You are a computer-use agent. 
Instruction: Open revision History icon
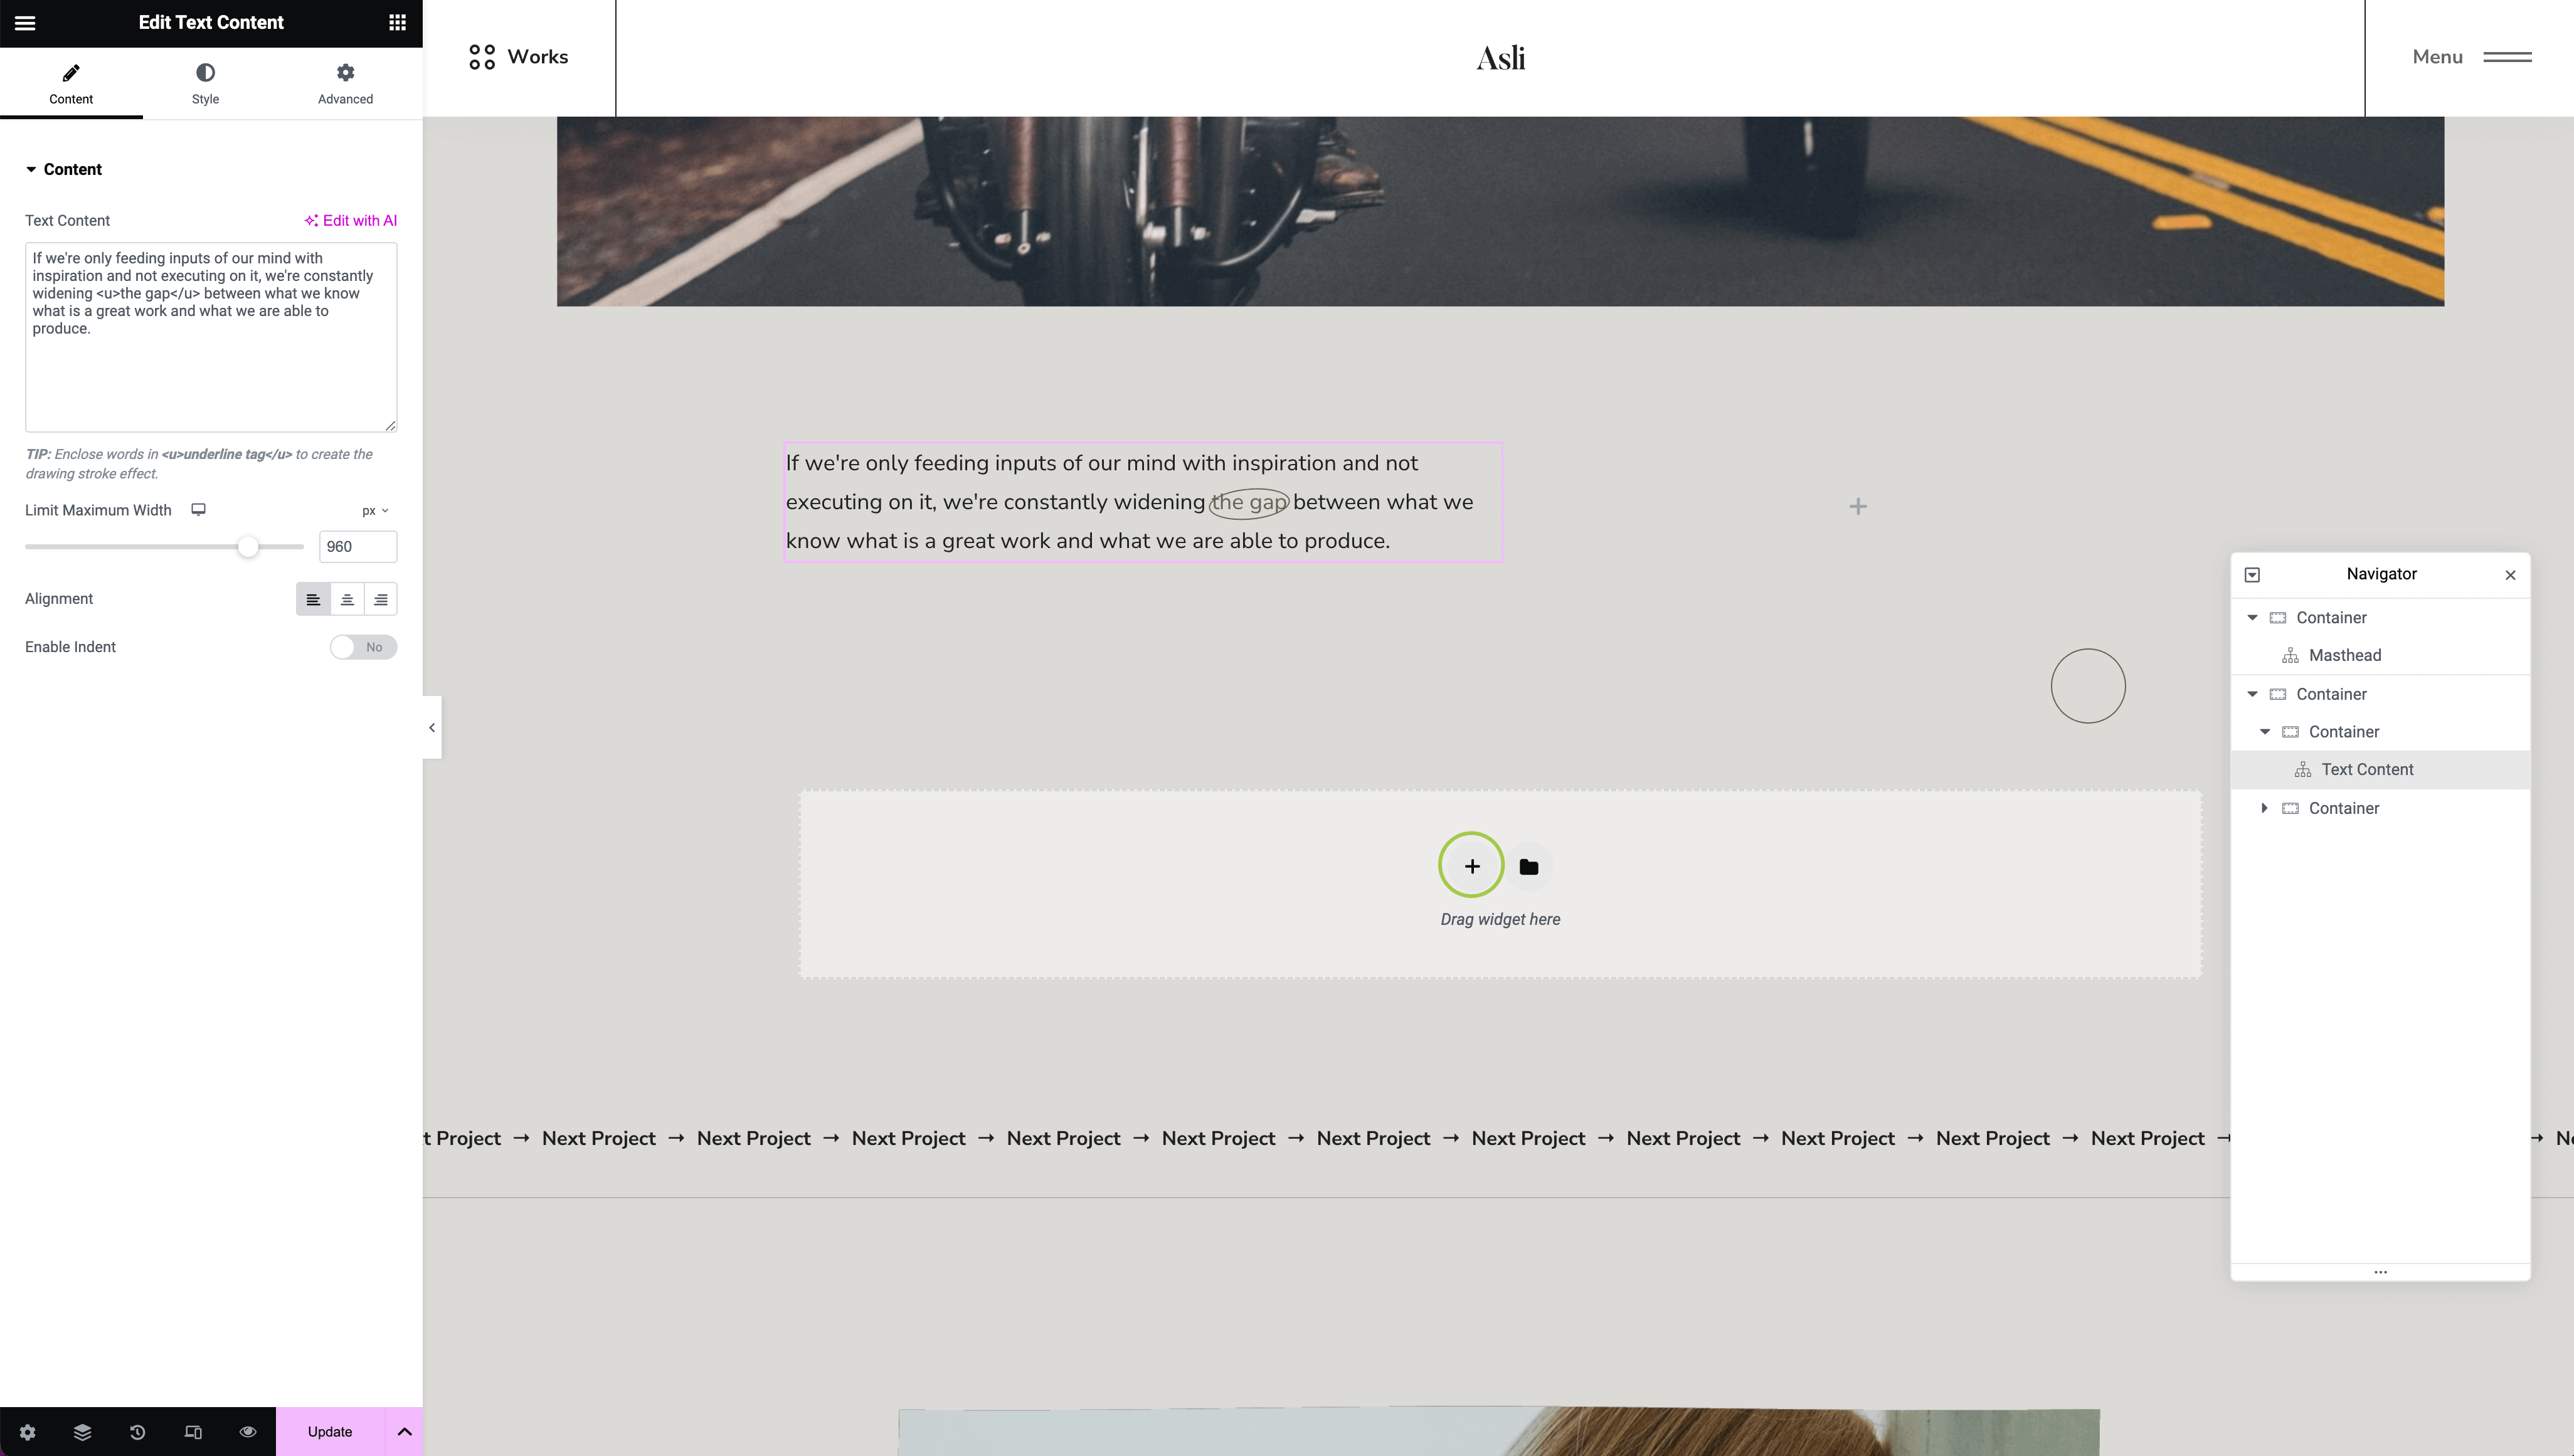tap(137, 1432)
